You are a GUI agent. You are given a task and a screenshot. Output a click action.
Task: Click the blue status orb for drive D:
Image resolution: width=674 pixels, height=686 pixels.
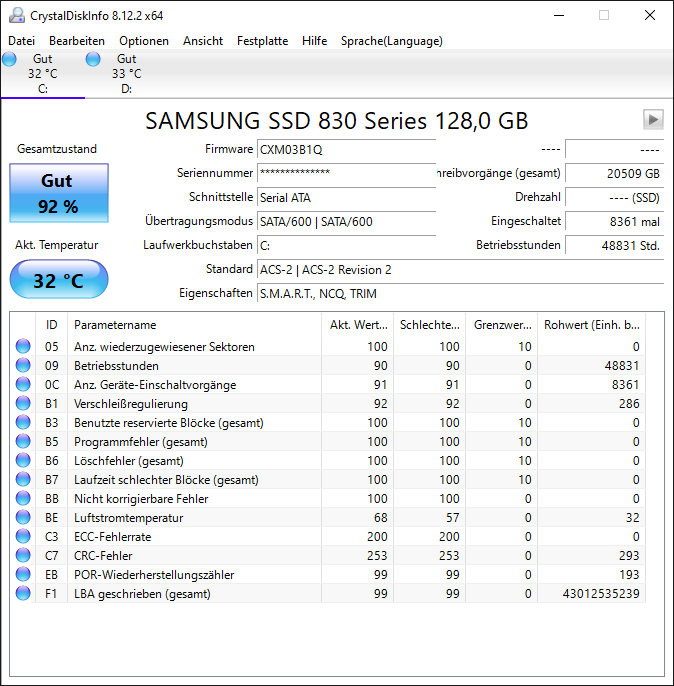pos(93,59)
